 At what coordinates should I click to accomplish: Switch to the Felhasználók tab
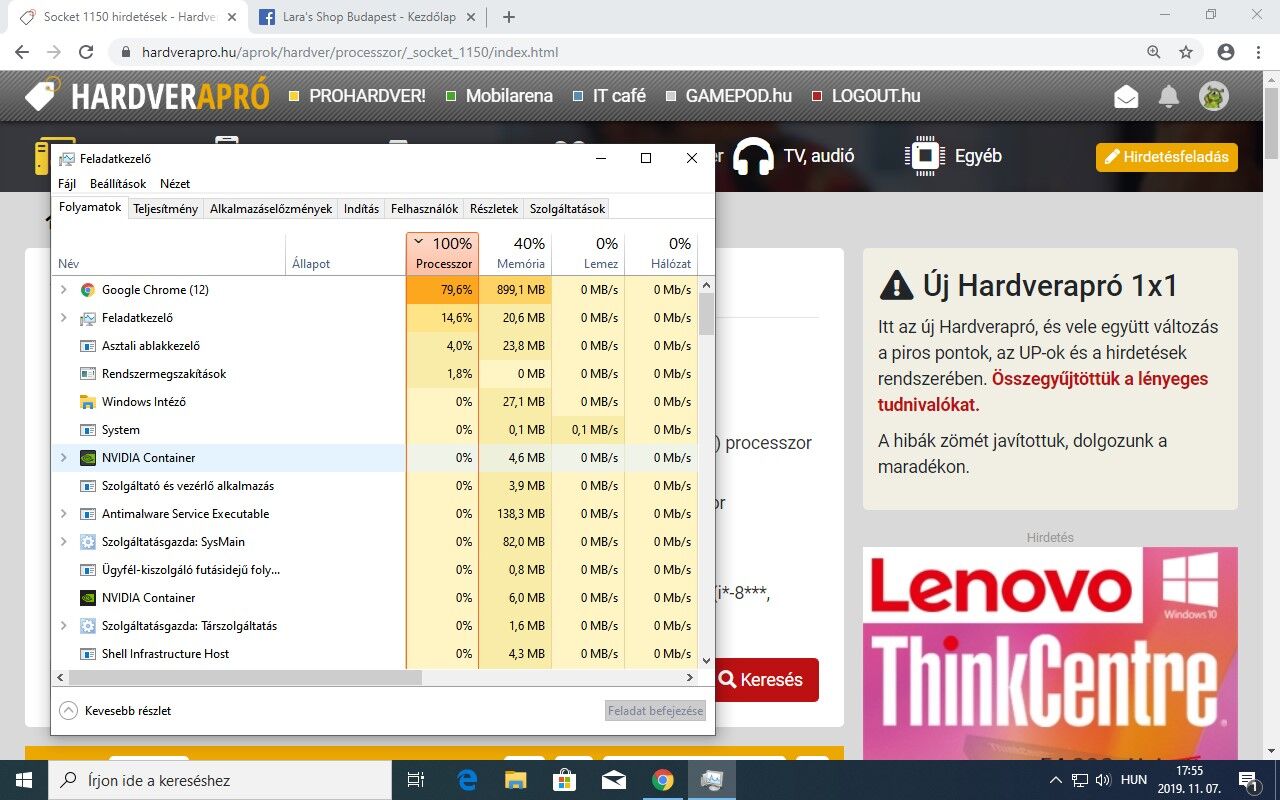coord(425,209)
